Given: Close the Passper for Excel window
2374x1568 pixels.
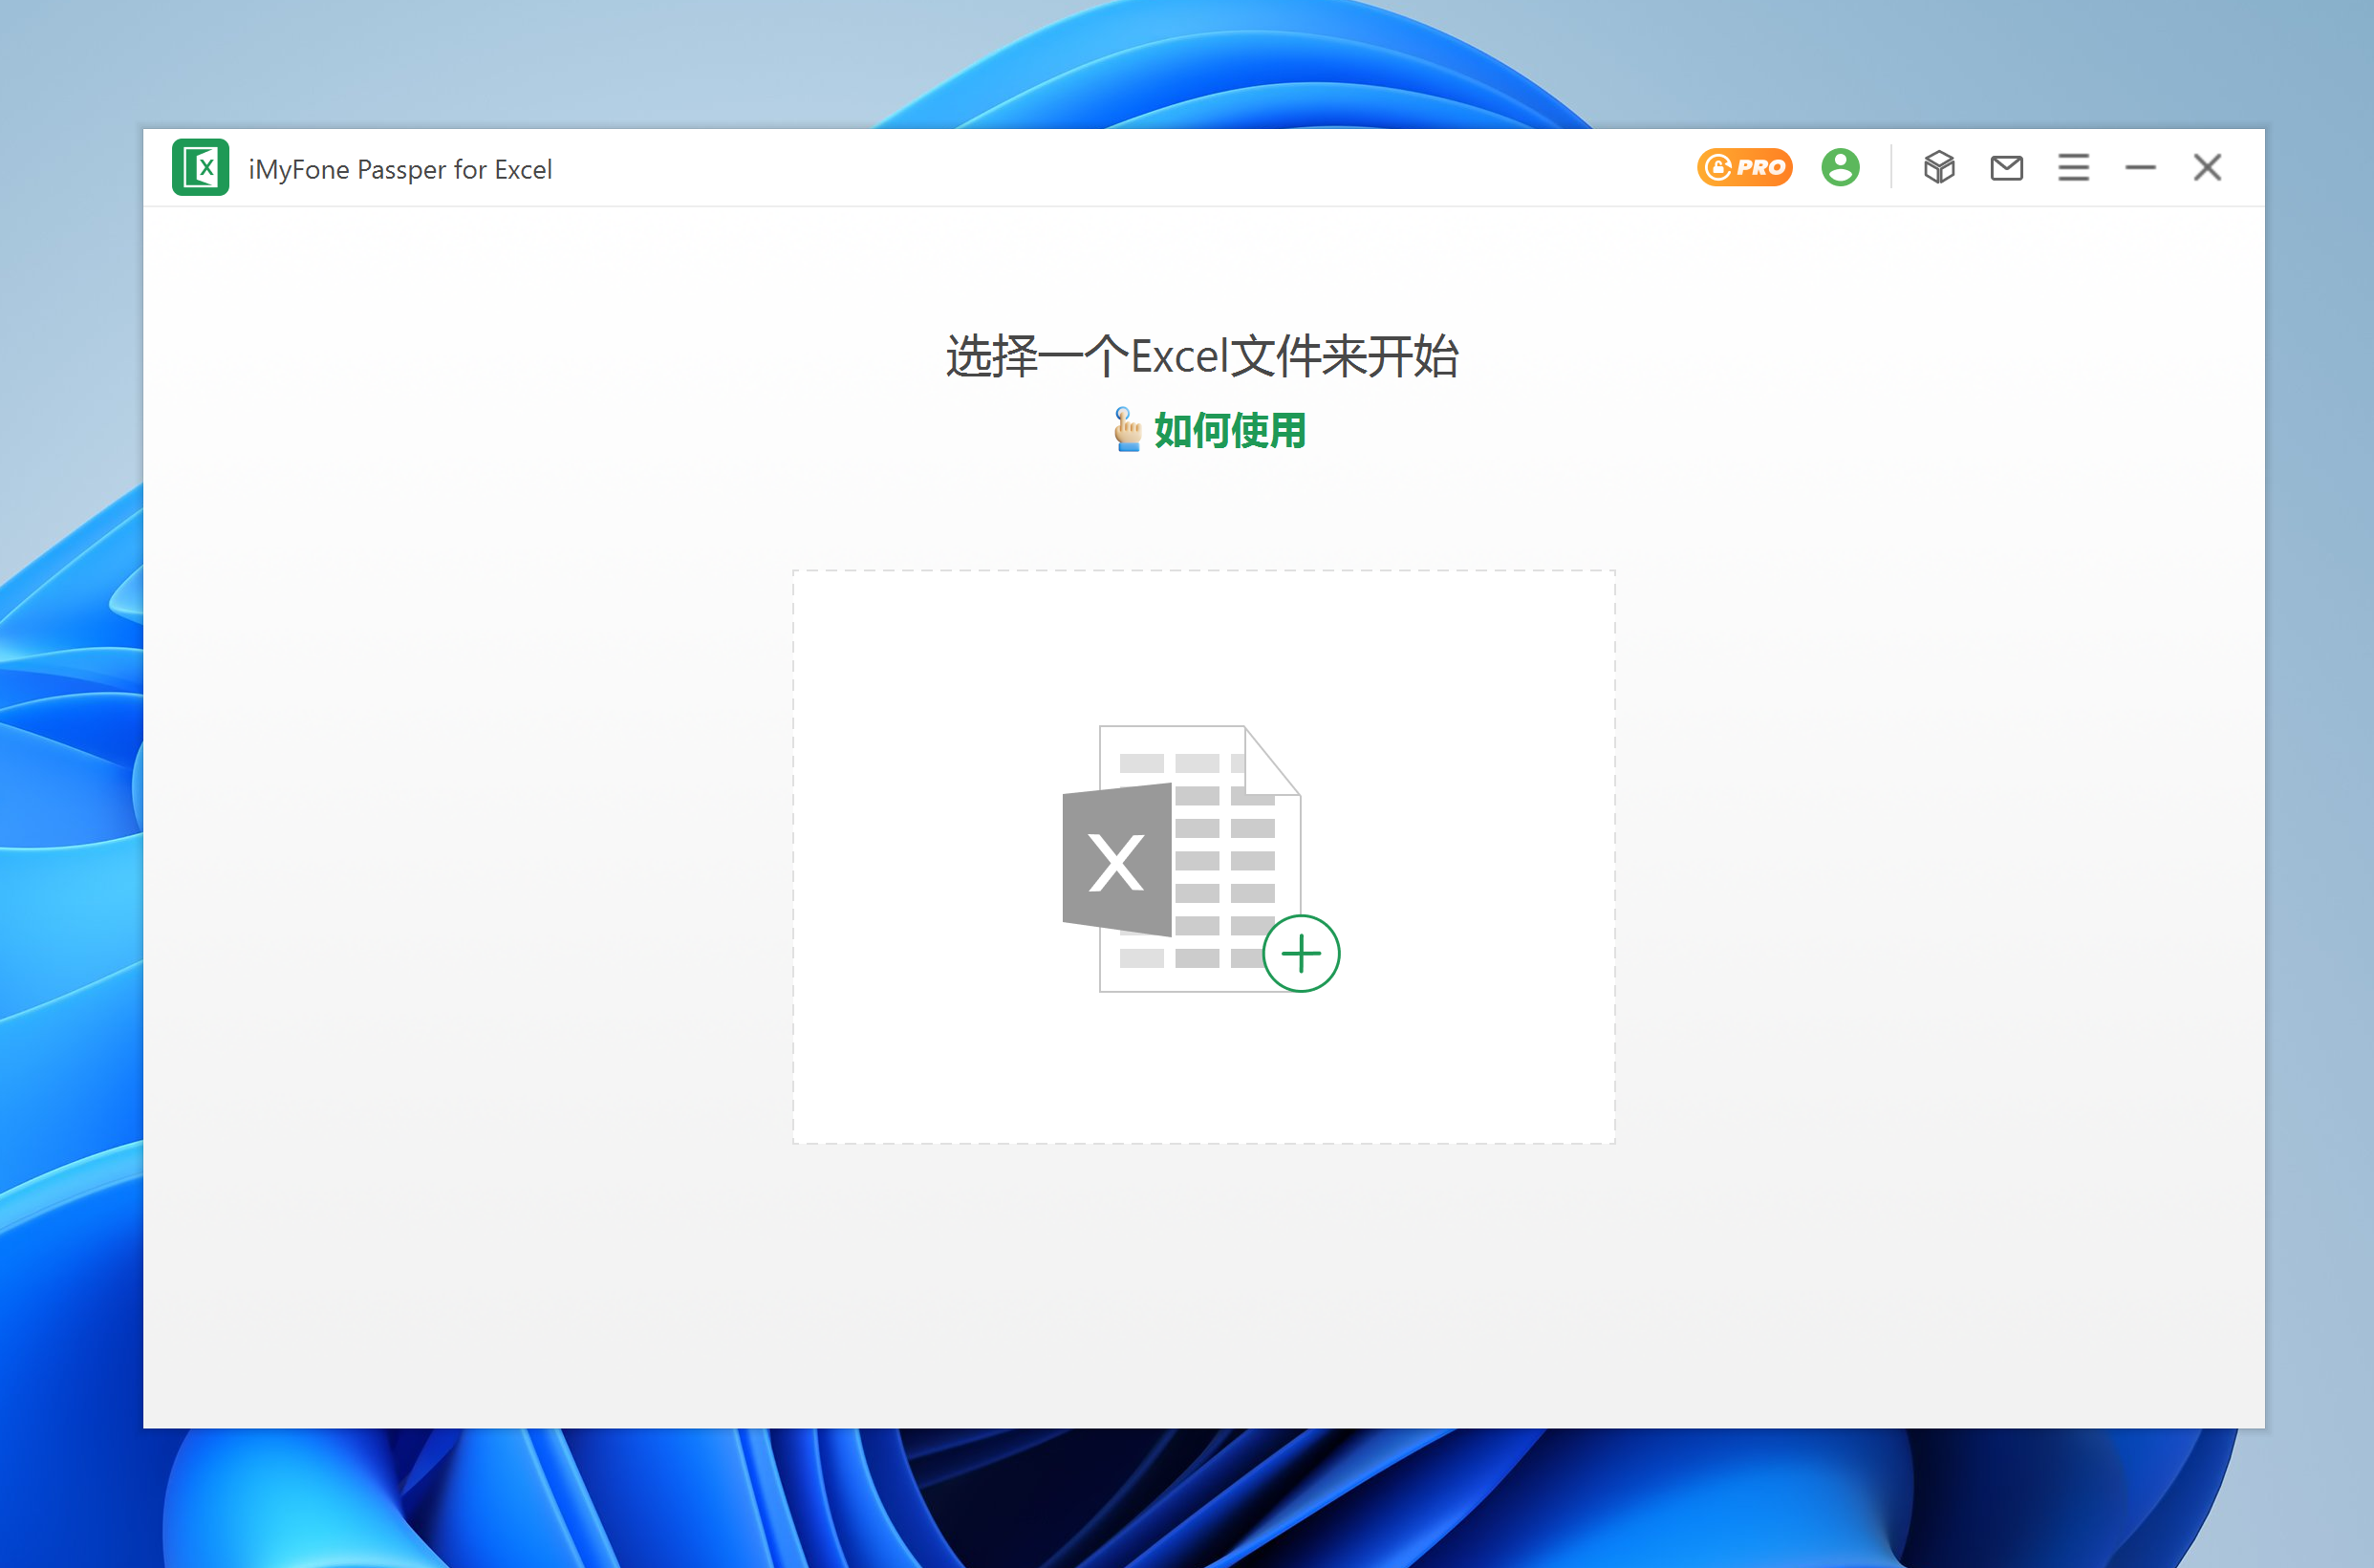Looking at the screenshot, I should coord(2207,167).
